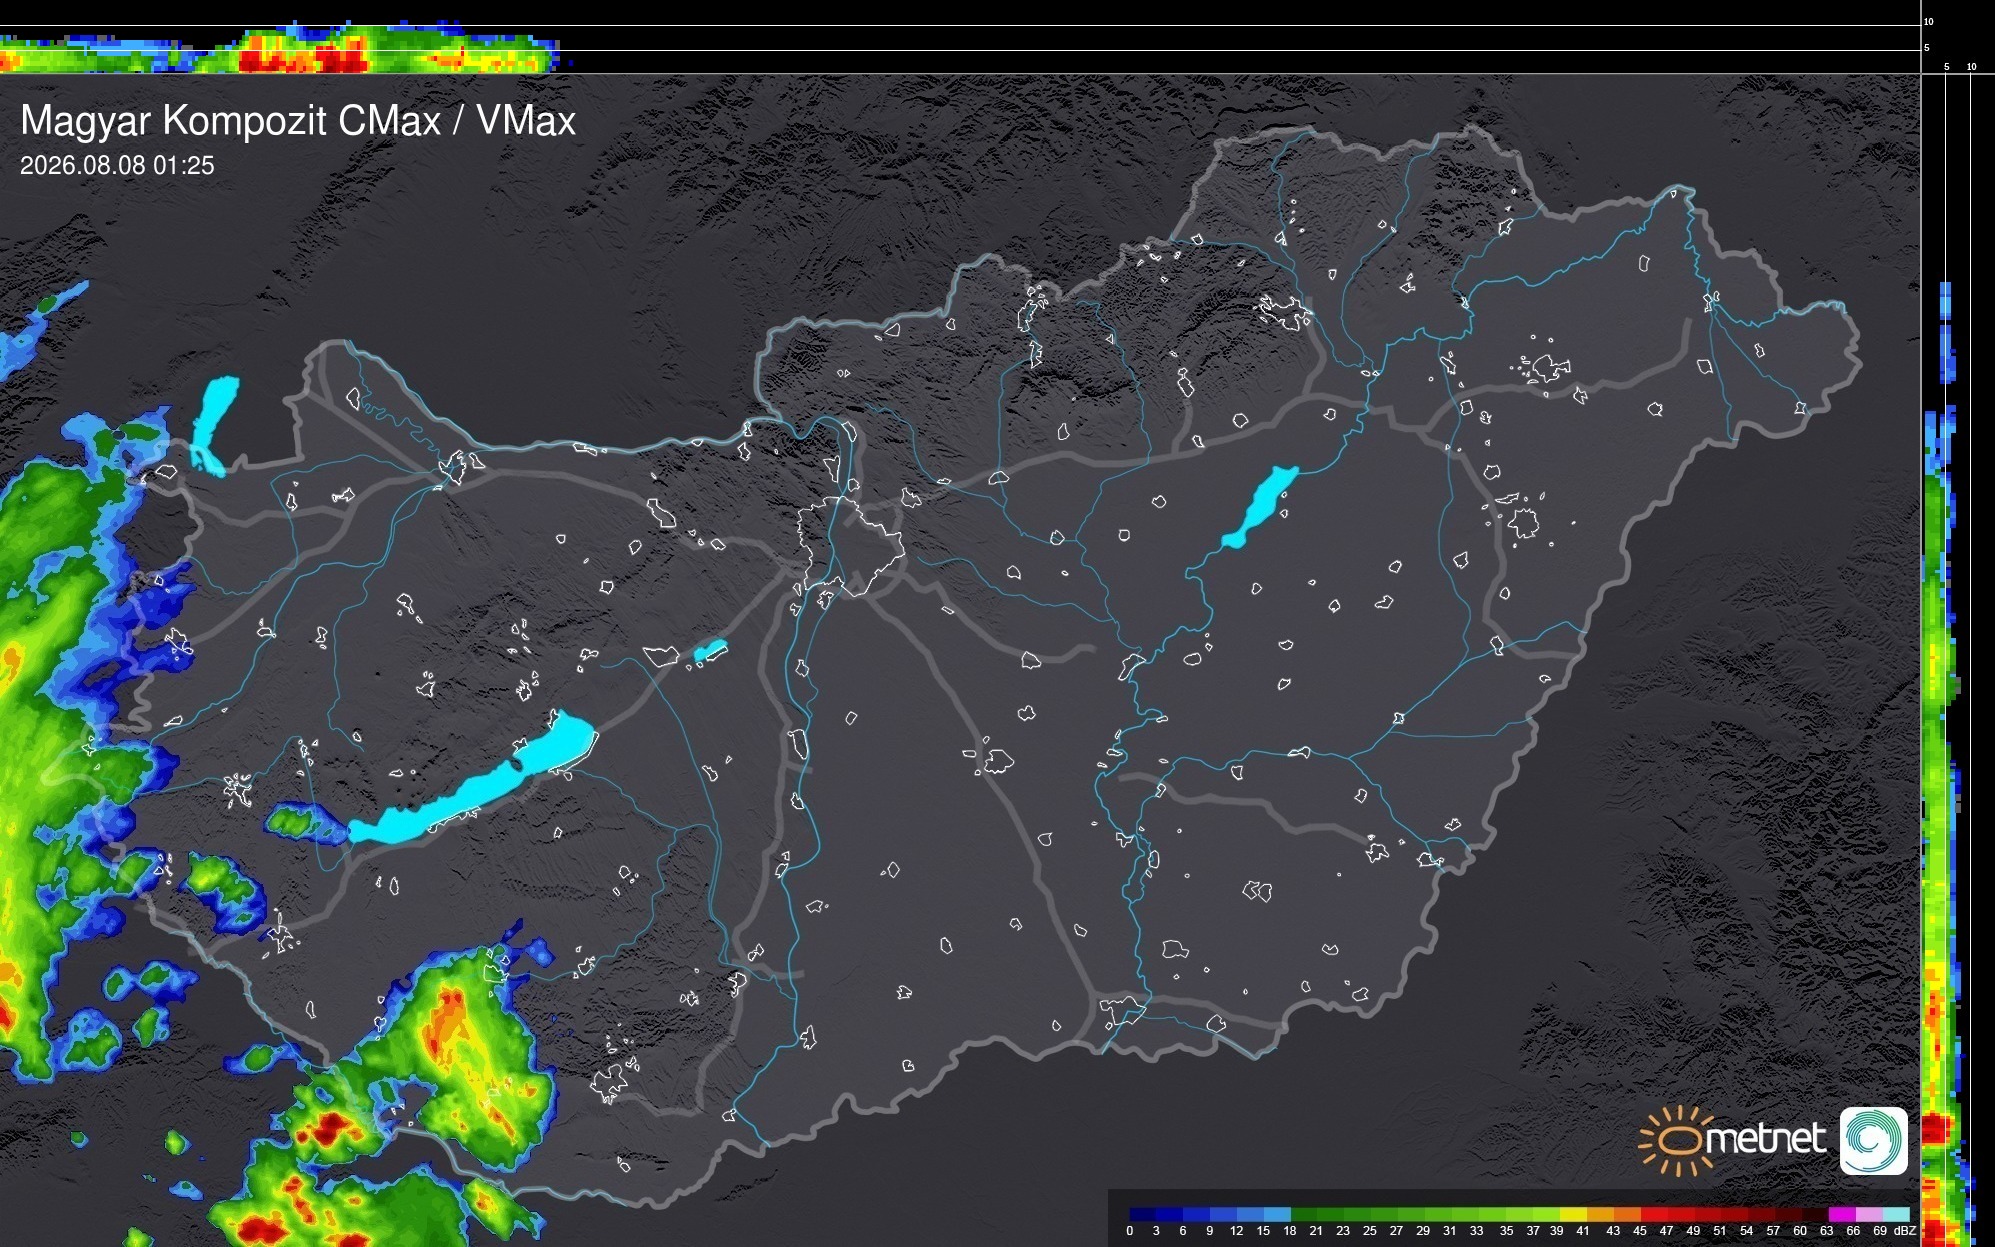1995x1247 pixels.
Task: Click the "45" value on the dBZ scale
Action: point(1640,1231)
